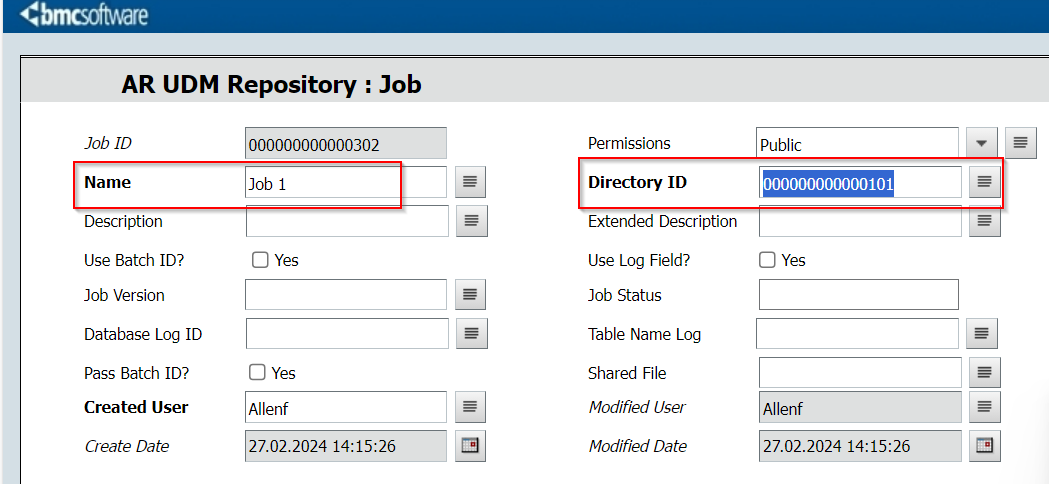Click the Modified Date field value
Screen dimensions: 1049x484
point(860,446)
